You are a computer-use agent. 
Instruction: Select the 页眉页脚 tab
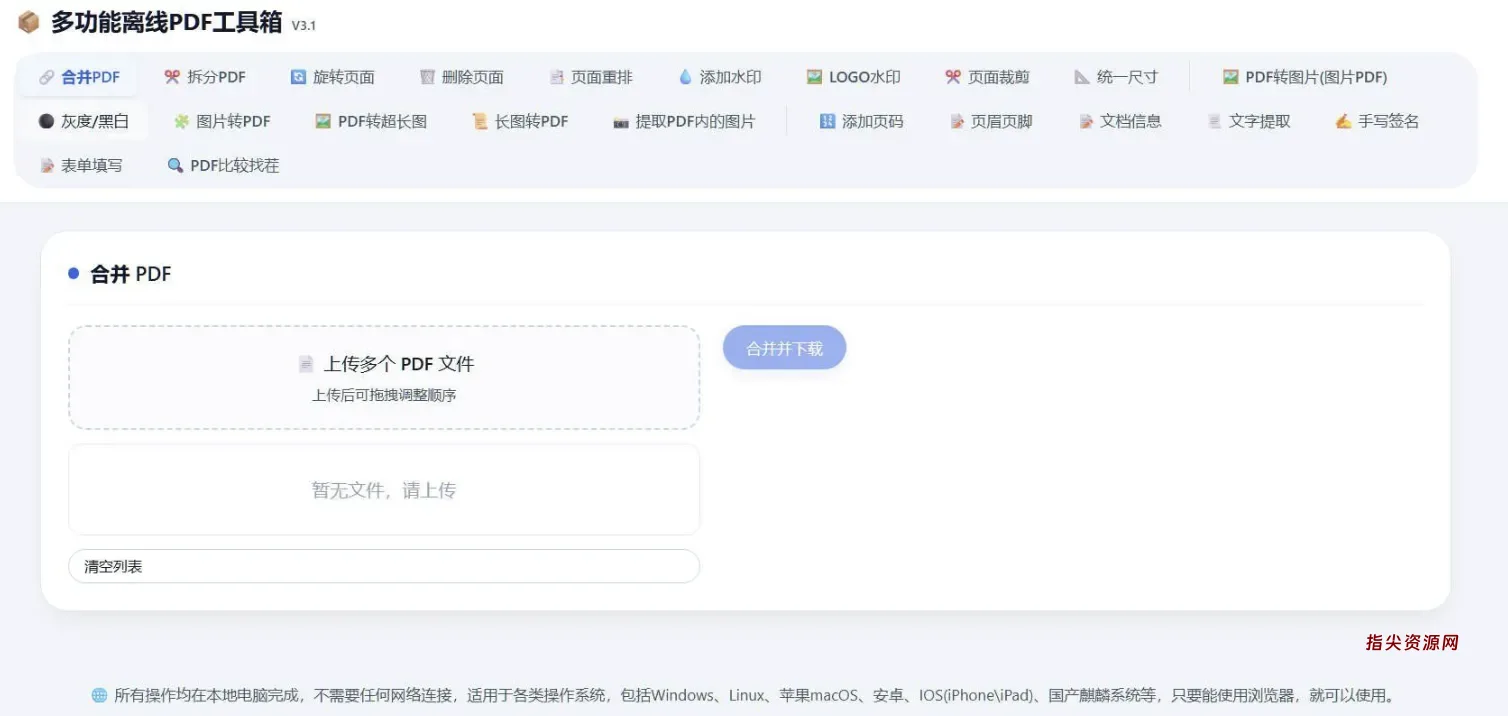pos(991,121)
